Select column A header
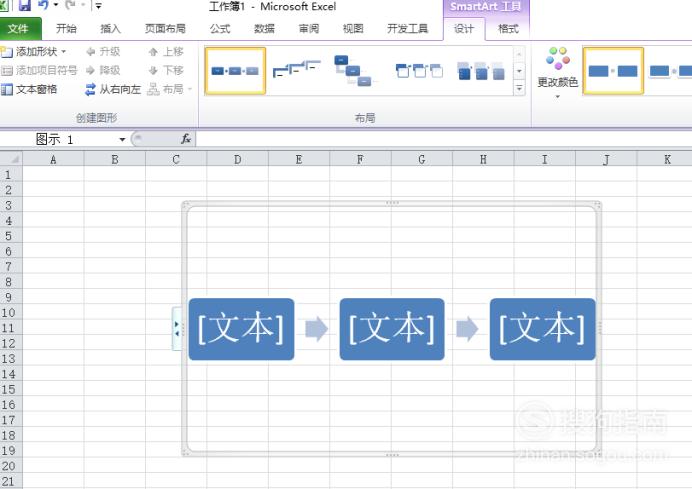The width and height of the screenshot is (692, 489). pyautogui.click(x=53, y=160)
